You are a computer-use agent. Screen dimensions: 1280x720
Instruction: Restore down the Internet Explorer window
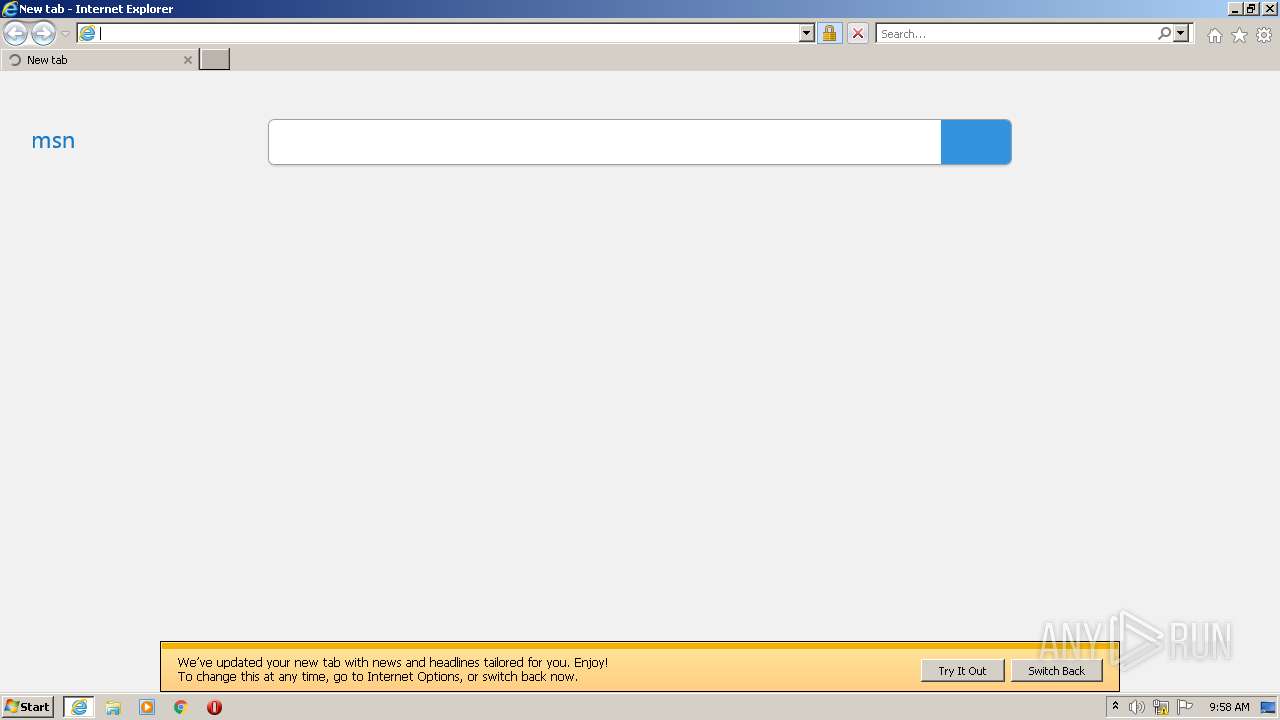coord(1250,9)
